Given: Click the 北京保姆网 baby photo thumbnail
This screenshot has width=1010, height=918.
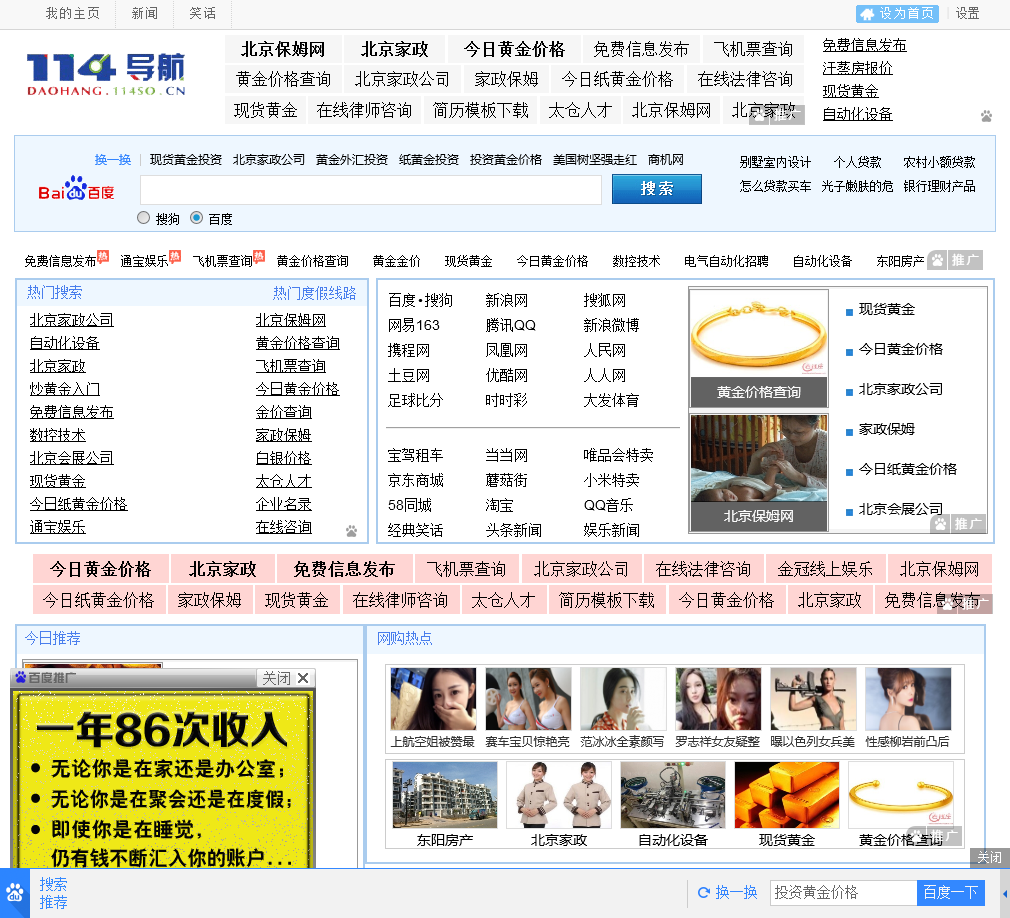Looking at the screenshot, I should tap(759, 473).
